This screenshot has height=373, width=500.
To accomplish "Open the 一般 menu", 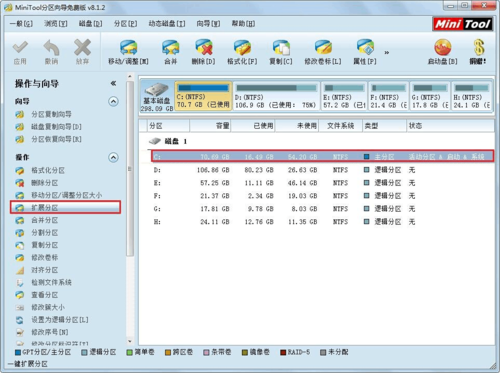I will (x=21, y=24).
